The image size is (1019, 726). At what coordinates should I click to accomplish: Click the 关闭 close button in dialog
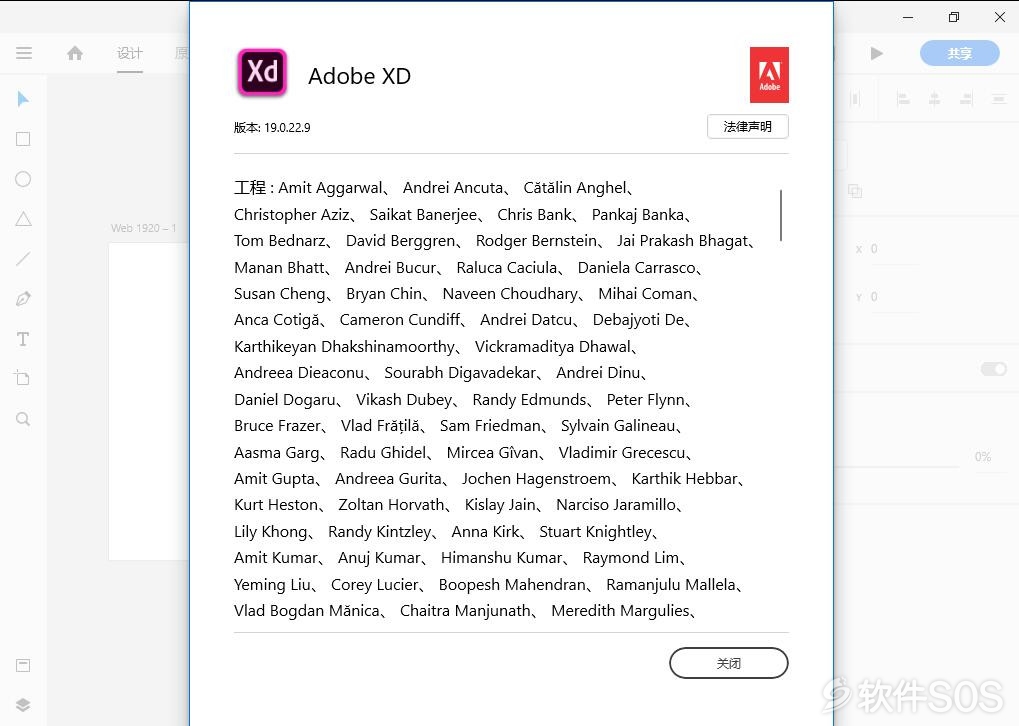pos(729,663)
